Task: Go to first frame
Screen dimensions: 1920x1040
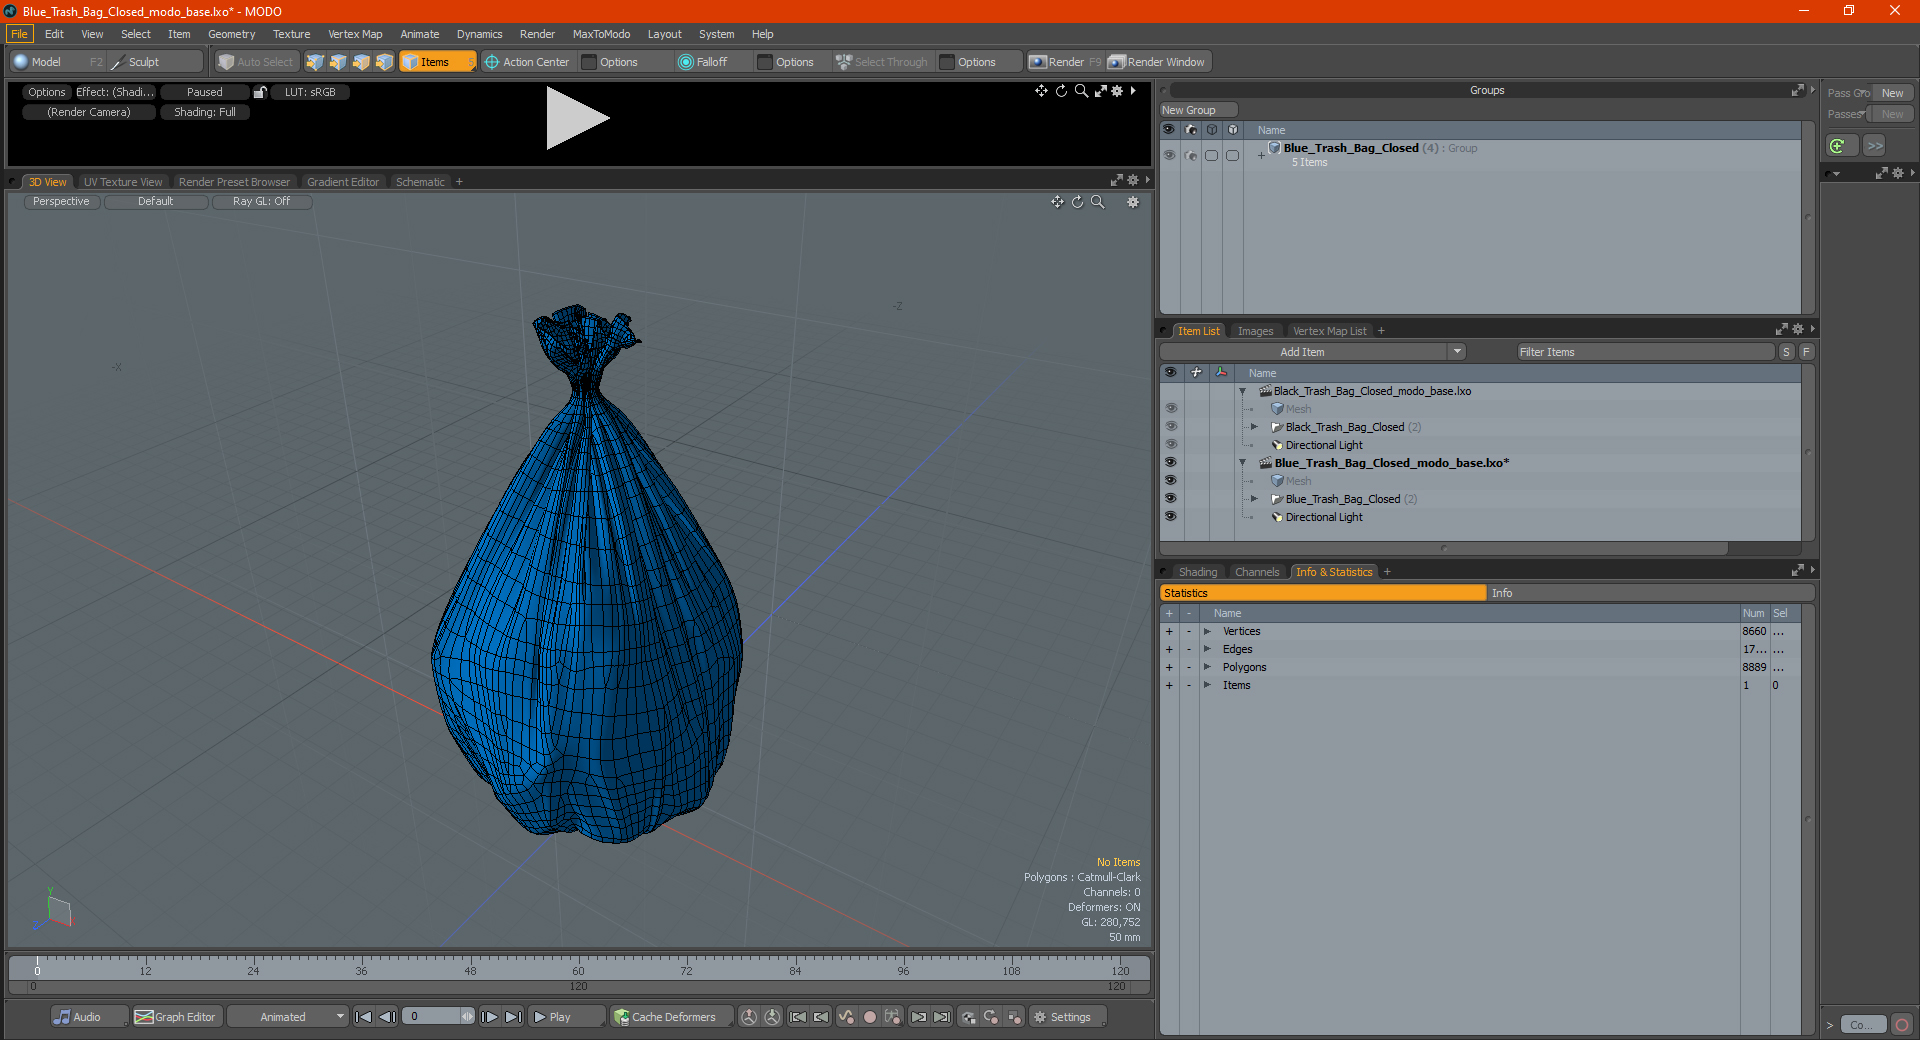Action: (x=364, y=1017)
